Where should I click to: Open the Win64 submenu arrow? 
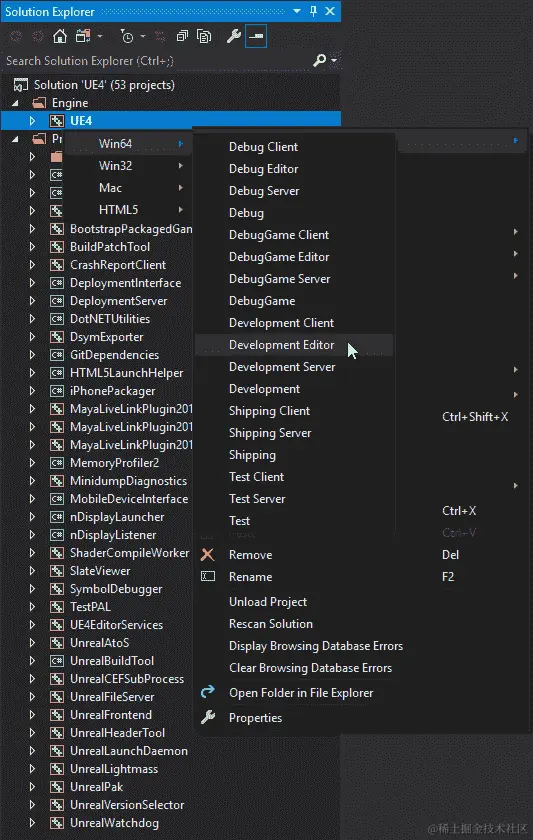[x=181, y=144]
